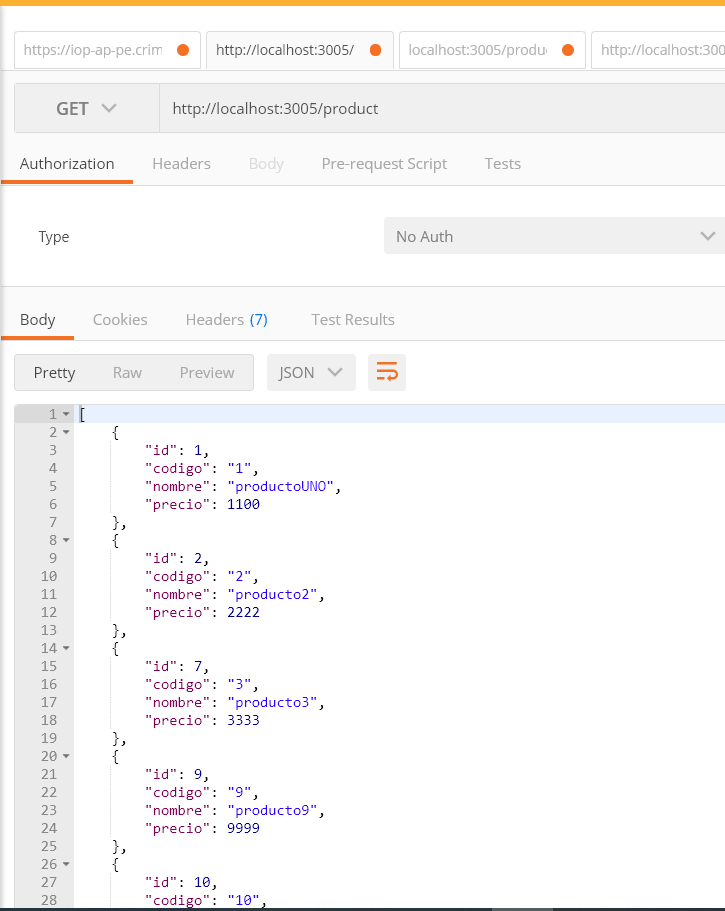Select the Cookies response tab
The width and height of the screenshot is (725, 911).
(x=120, y=319)
